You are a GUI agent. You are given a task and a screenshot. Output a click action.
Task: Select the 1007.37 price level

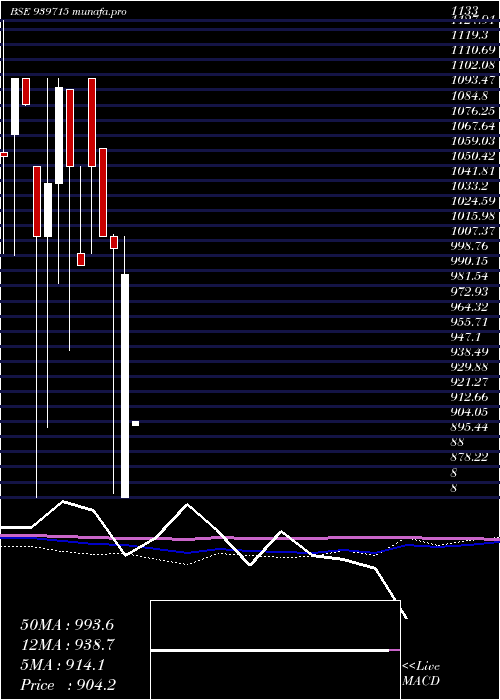[473, 231]
